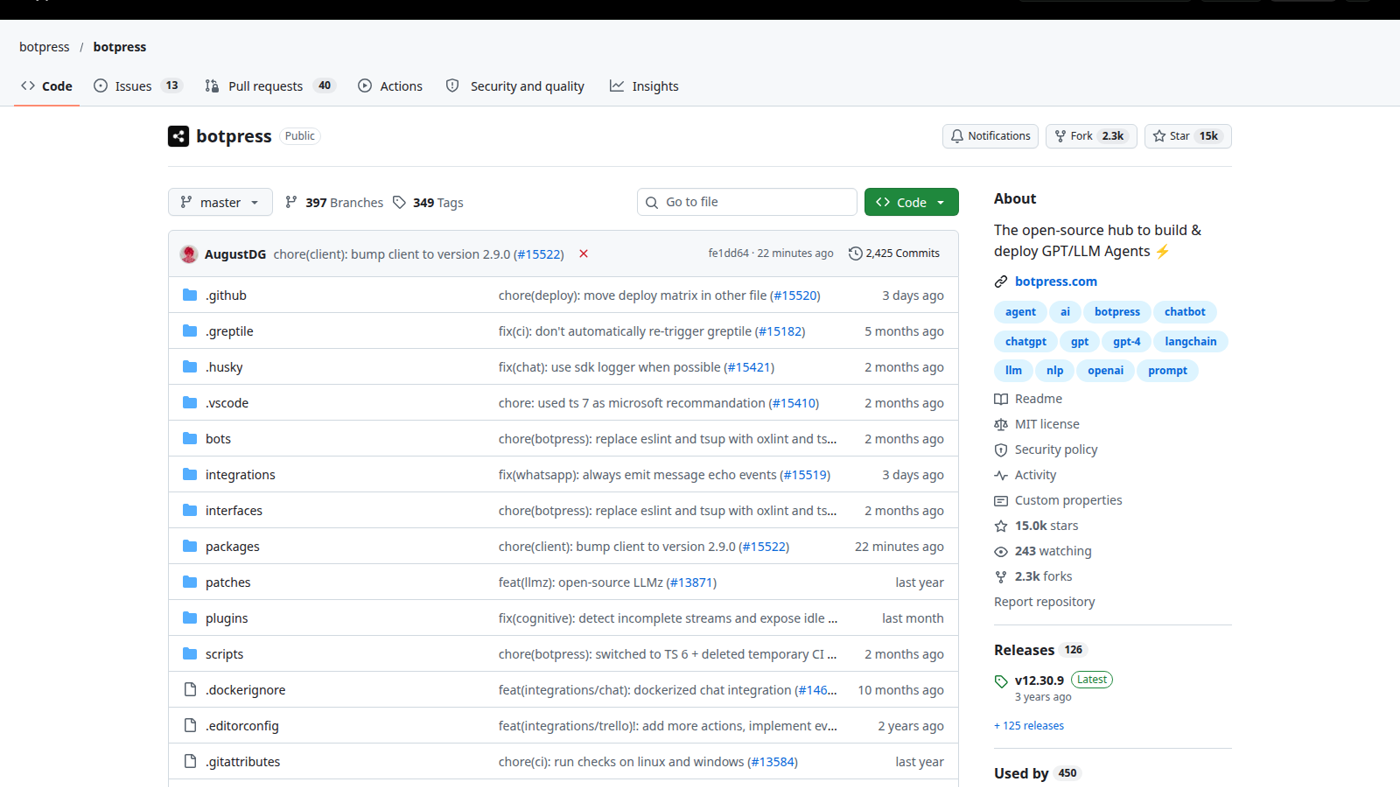
Task: Click the .dockerignore file icon
Action: point(190,689)
